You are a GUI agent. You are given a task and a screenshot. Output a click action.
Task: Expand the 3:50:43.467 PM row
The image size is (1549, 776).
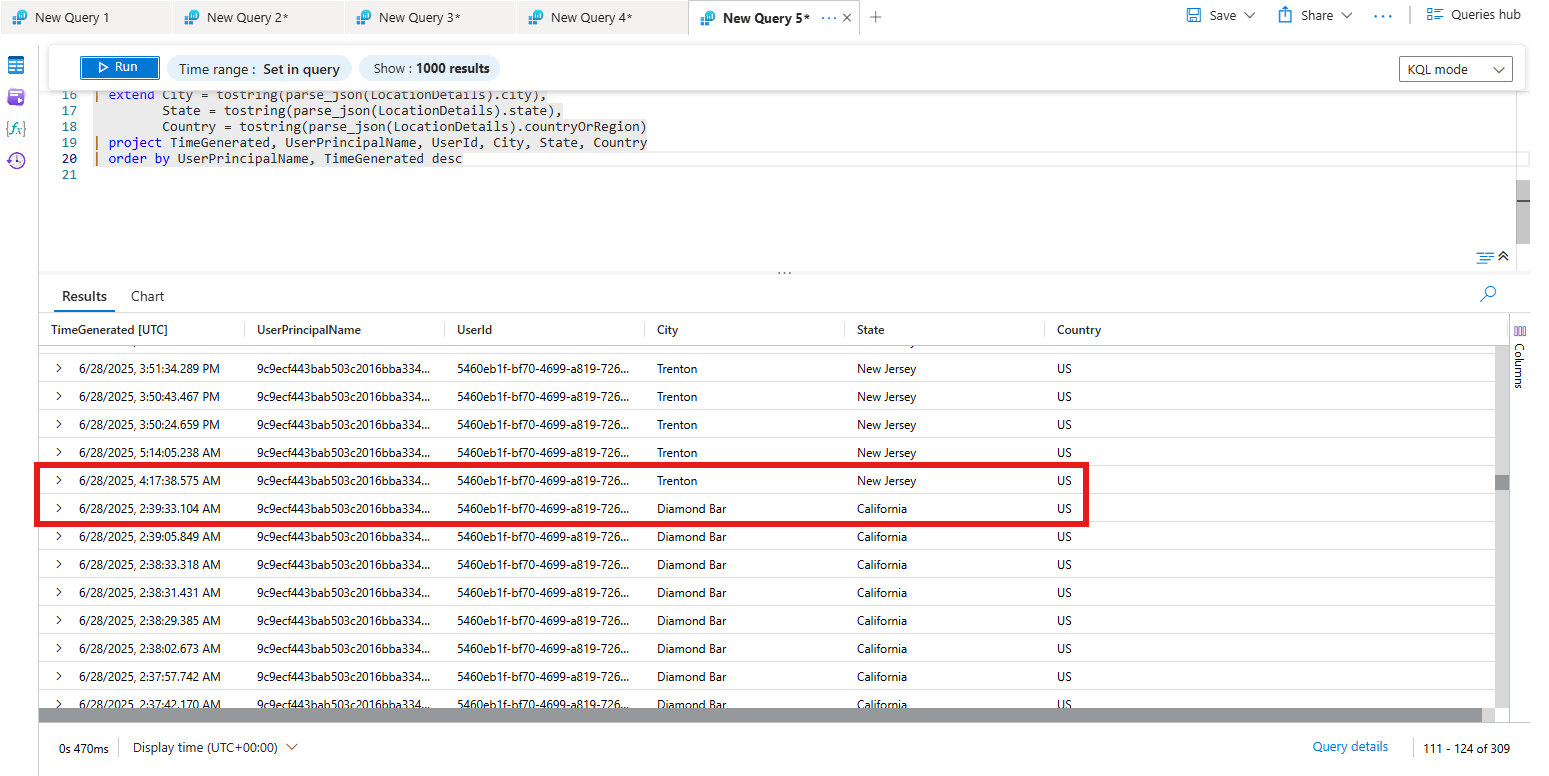click(x=59, y=397)
